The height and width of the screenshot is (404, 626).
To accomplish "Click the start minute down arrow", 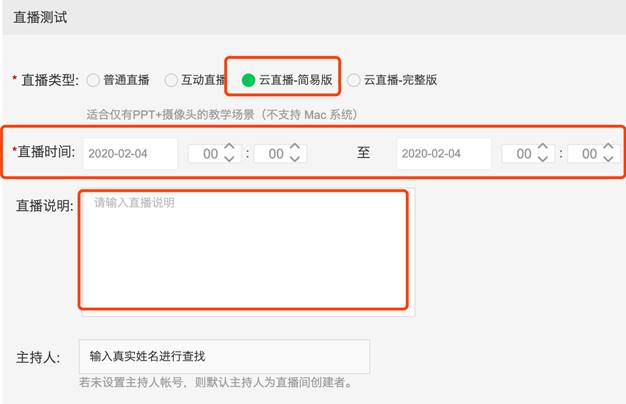I will [x=295, y=160].
